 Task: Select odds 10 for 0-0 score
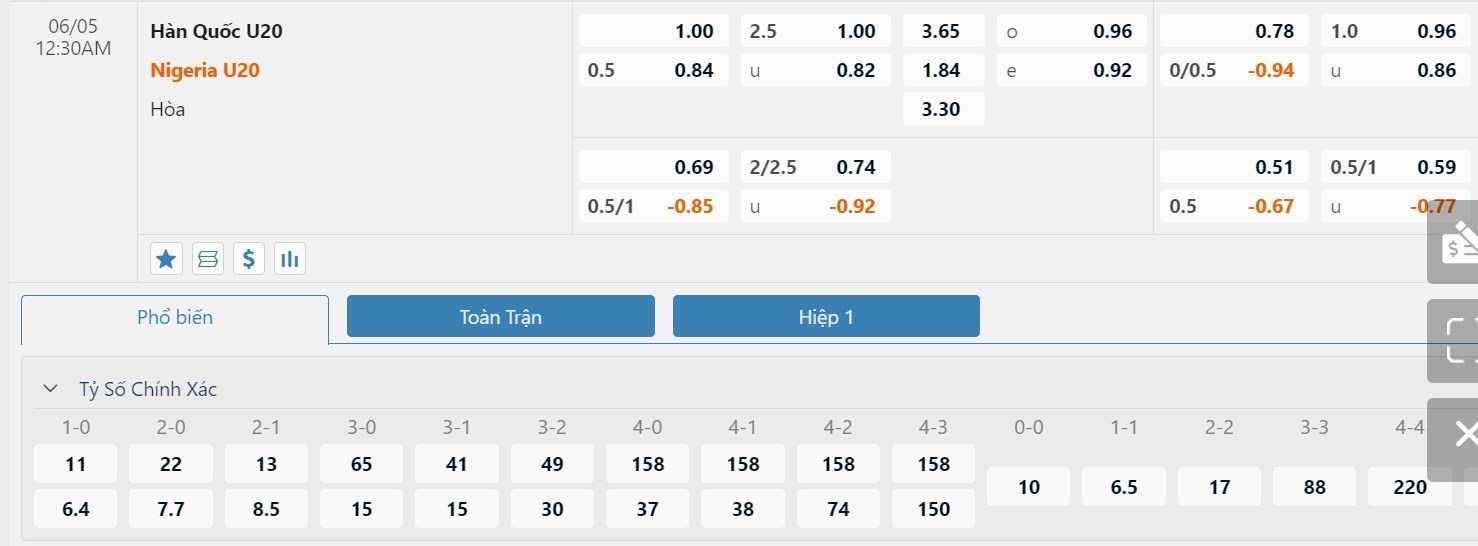pos(1028,487)
